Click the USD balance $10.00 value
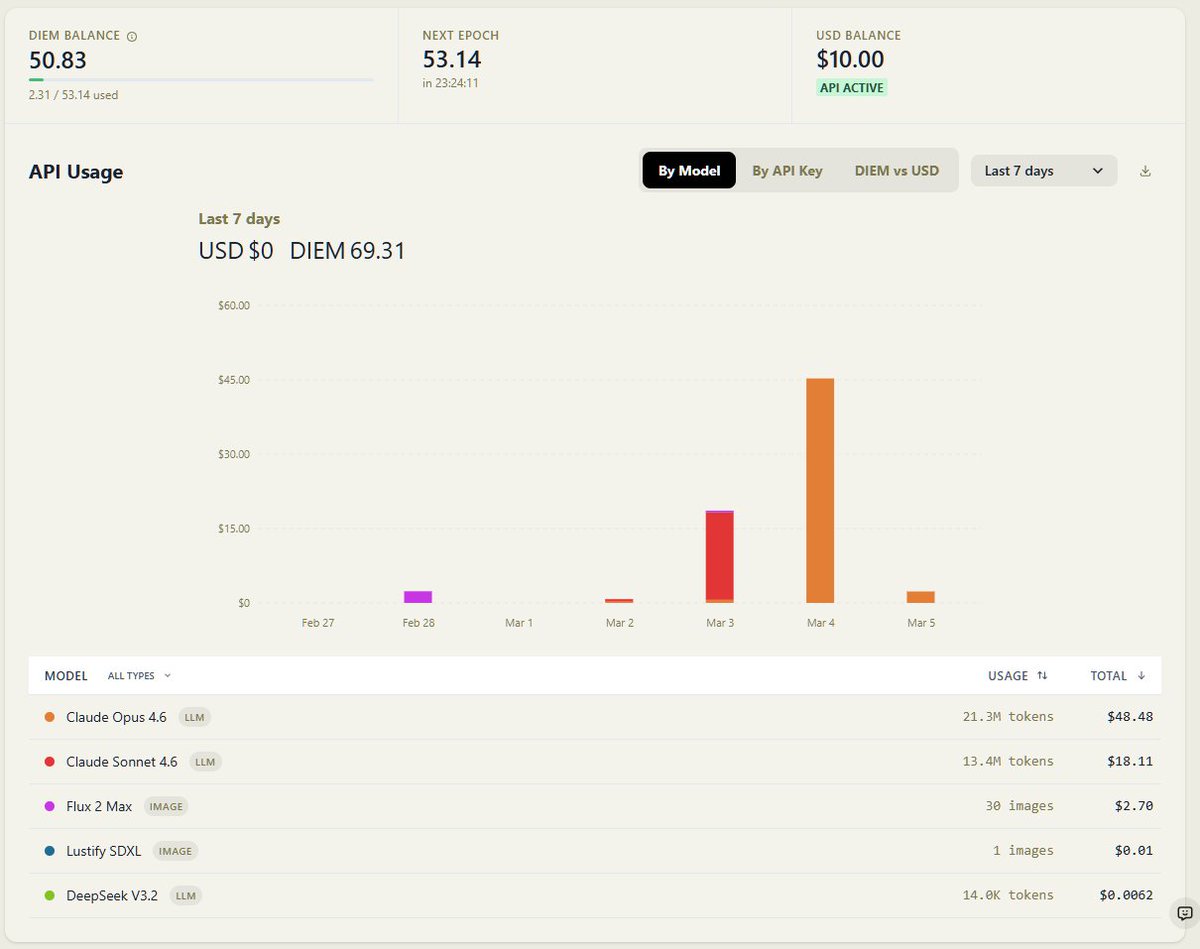This screenshot has width=1200, height=949. [850, 60]
